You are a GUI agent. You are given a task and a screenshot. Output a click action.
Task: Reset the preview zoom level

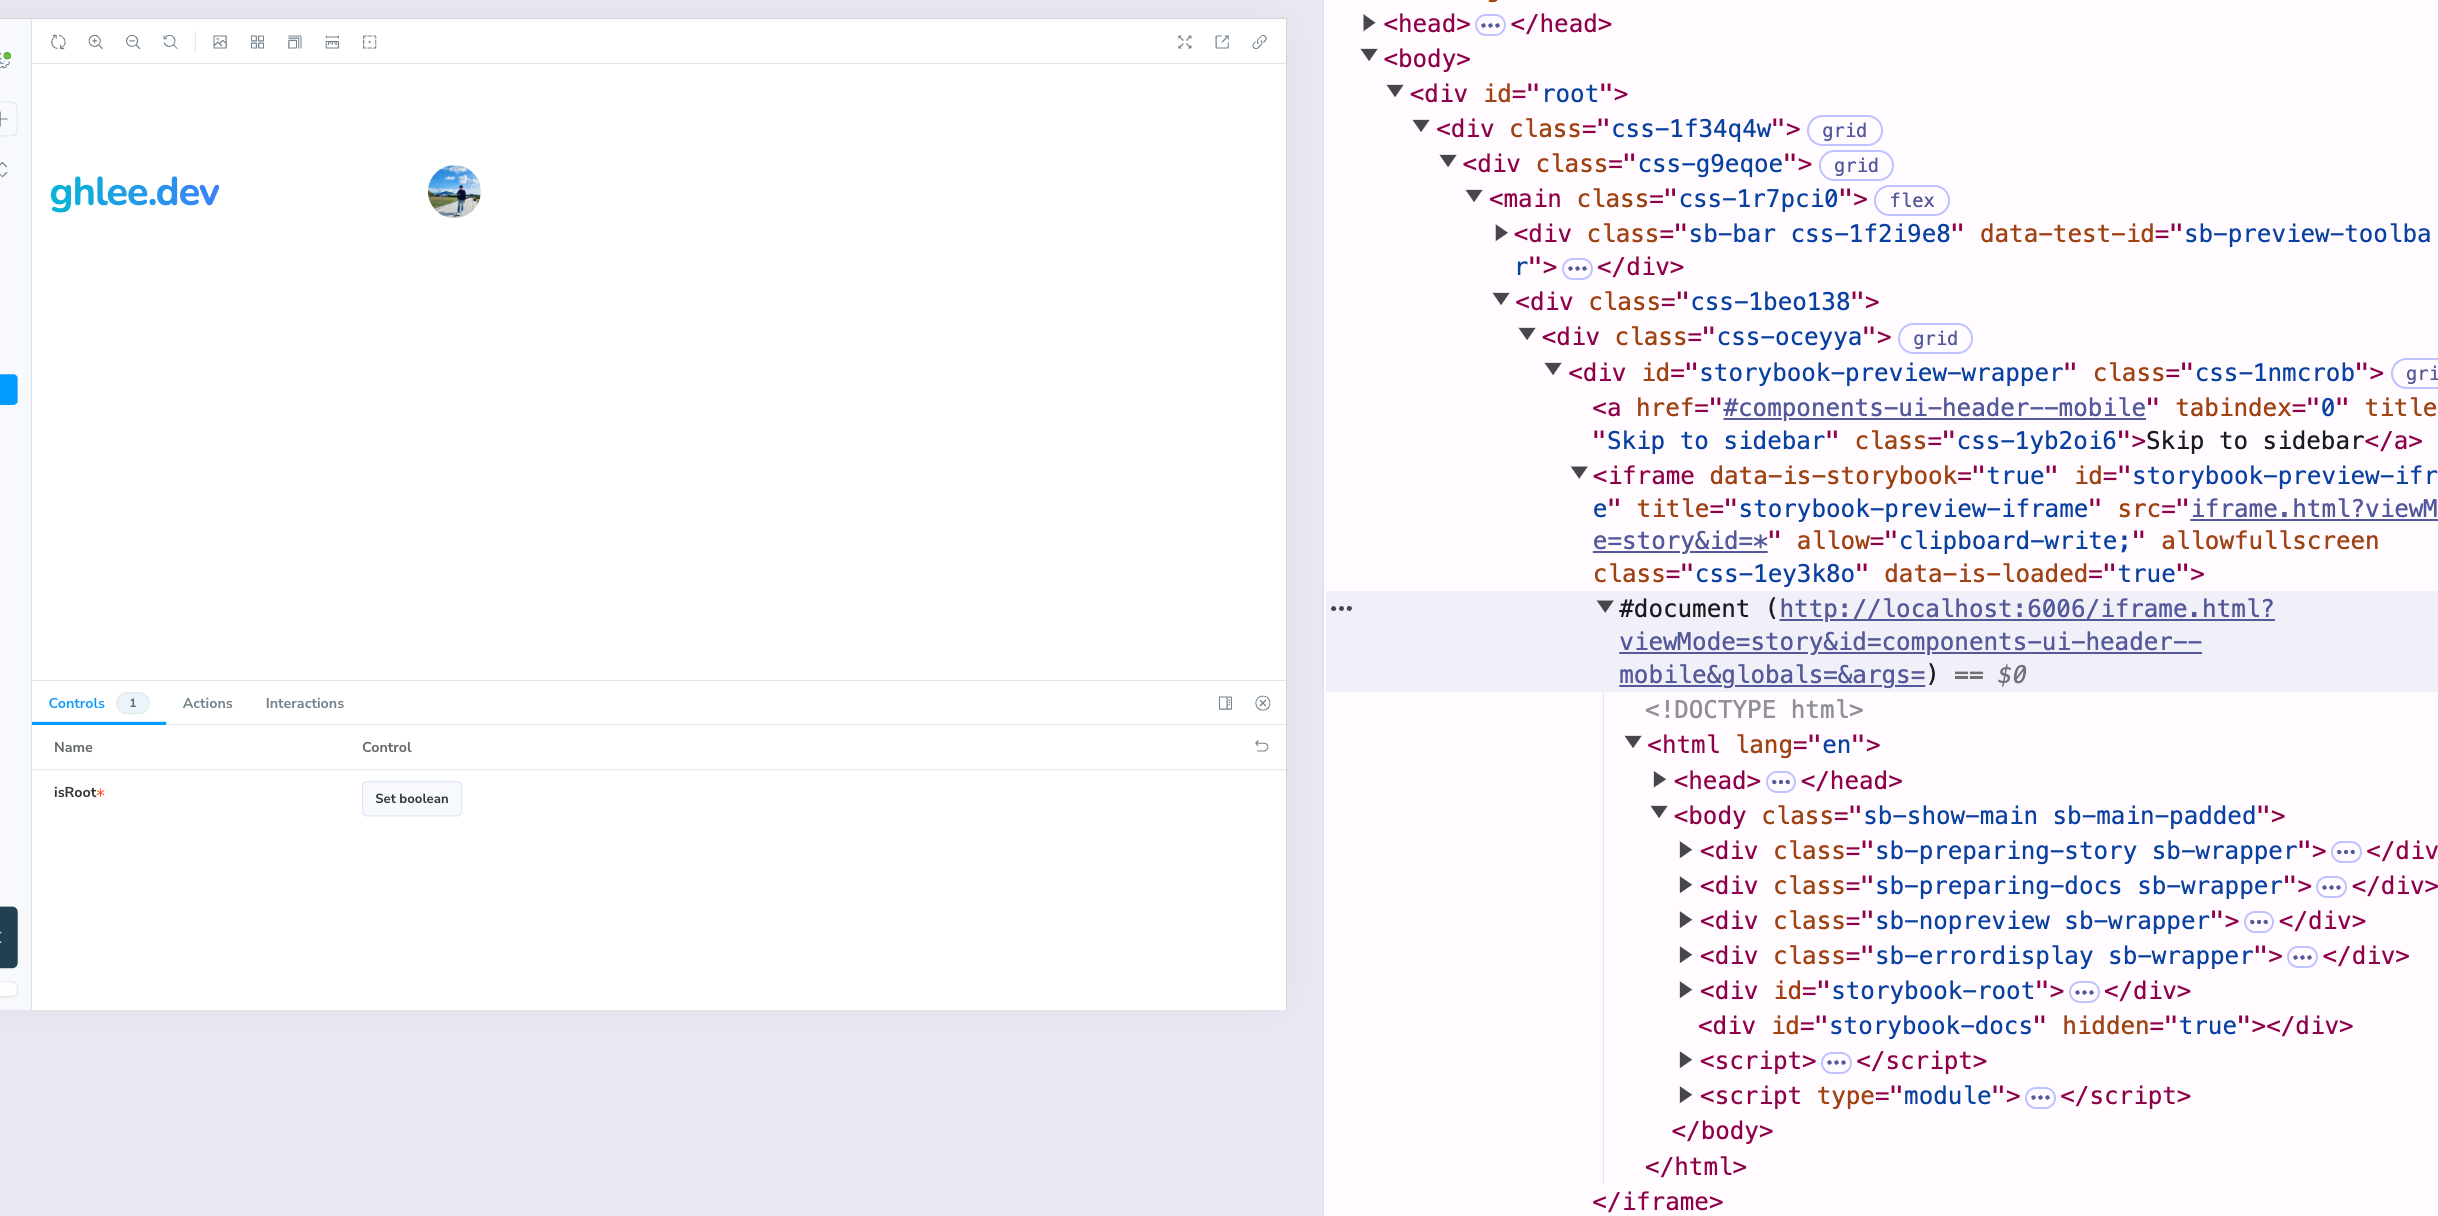pos(170,42)
